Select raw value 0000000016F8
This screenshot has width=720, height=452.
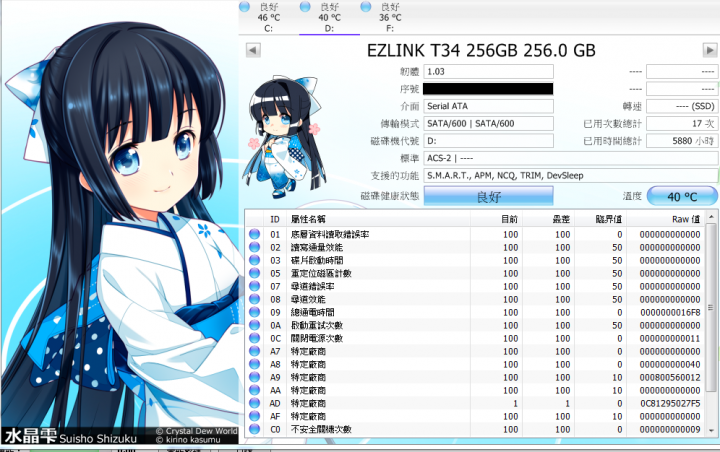(x=670, y=312)
